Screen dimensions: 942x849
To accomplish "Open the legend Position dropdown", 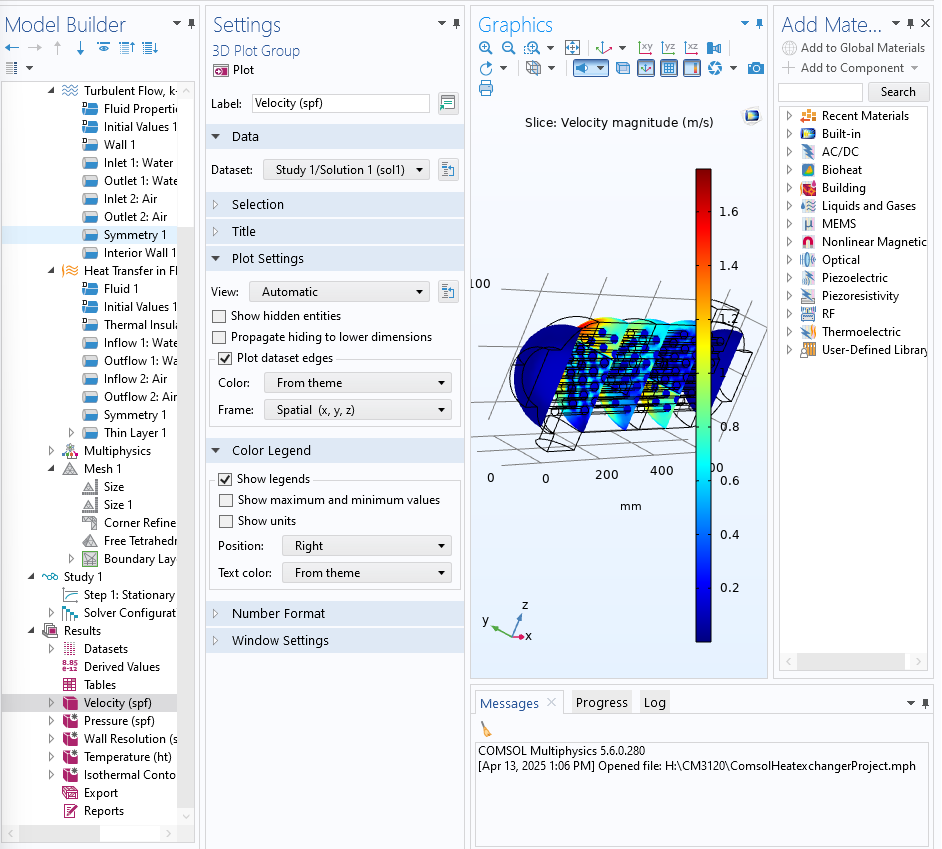I will coord(366,546).
